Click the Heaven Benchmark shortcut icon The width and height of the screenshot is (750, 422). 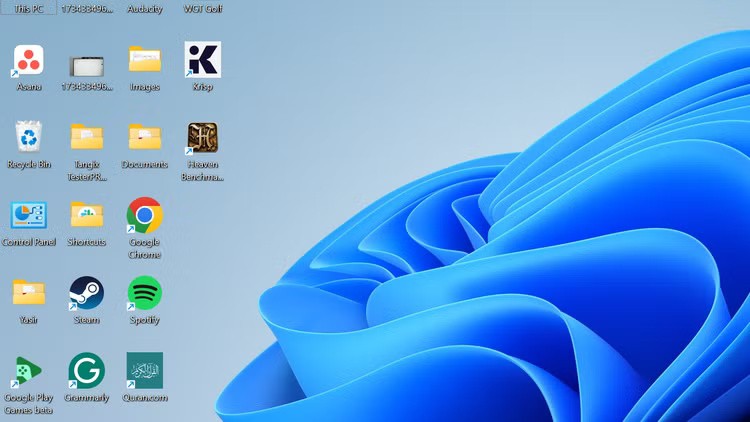[x=203, y=138]
